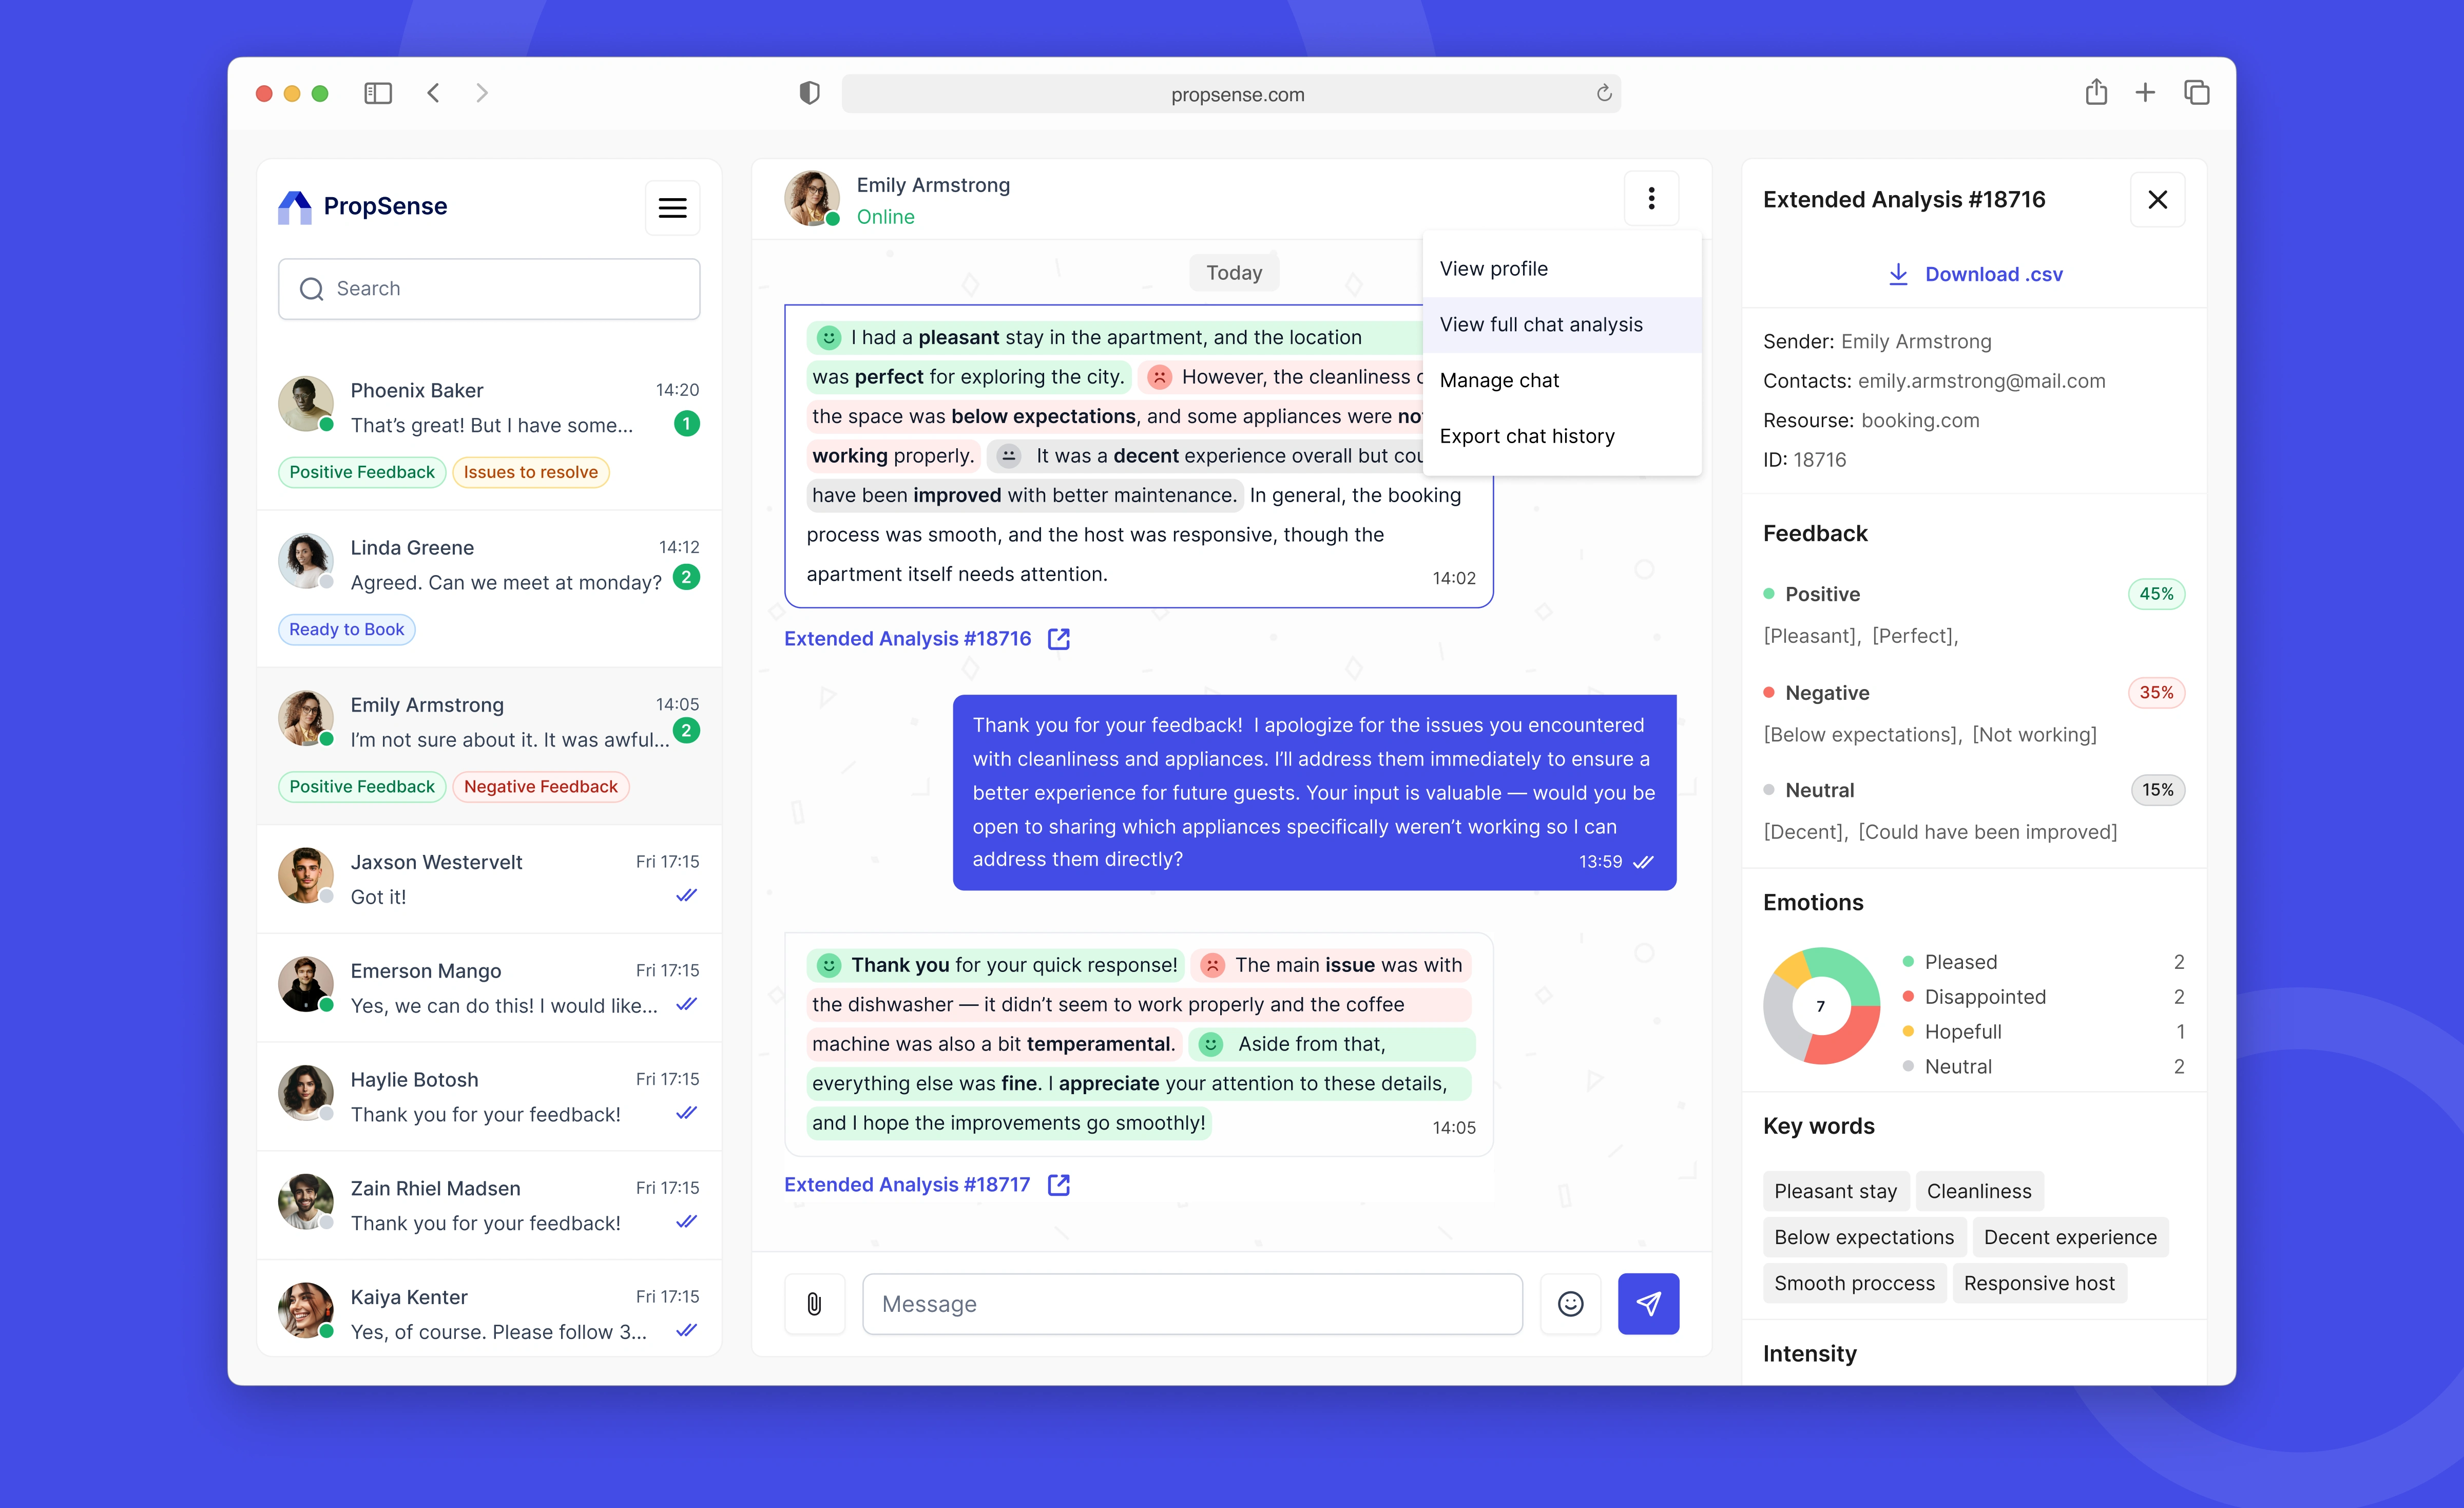Open the browser share icon
The image size is (2464, 1508).
coord(2096,92)
